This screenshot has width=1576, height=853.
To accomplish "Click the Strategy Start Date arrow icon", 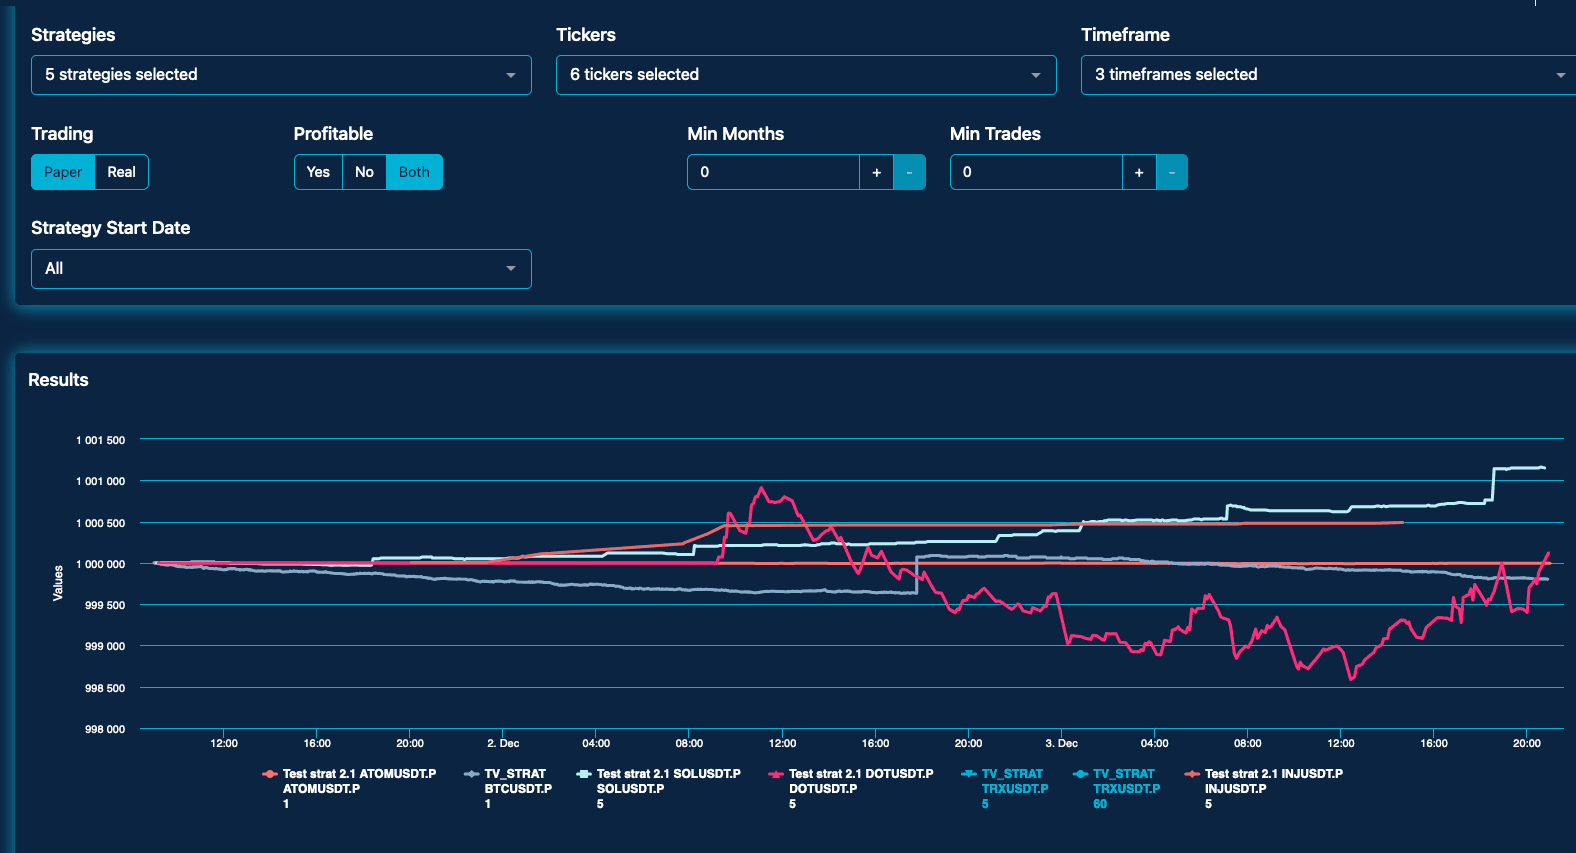I will [511, 269].
